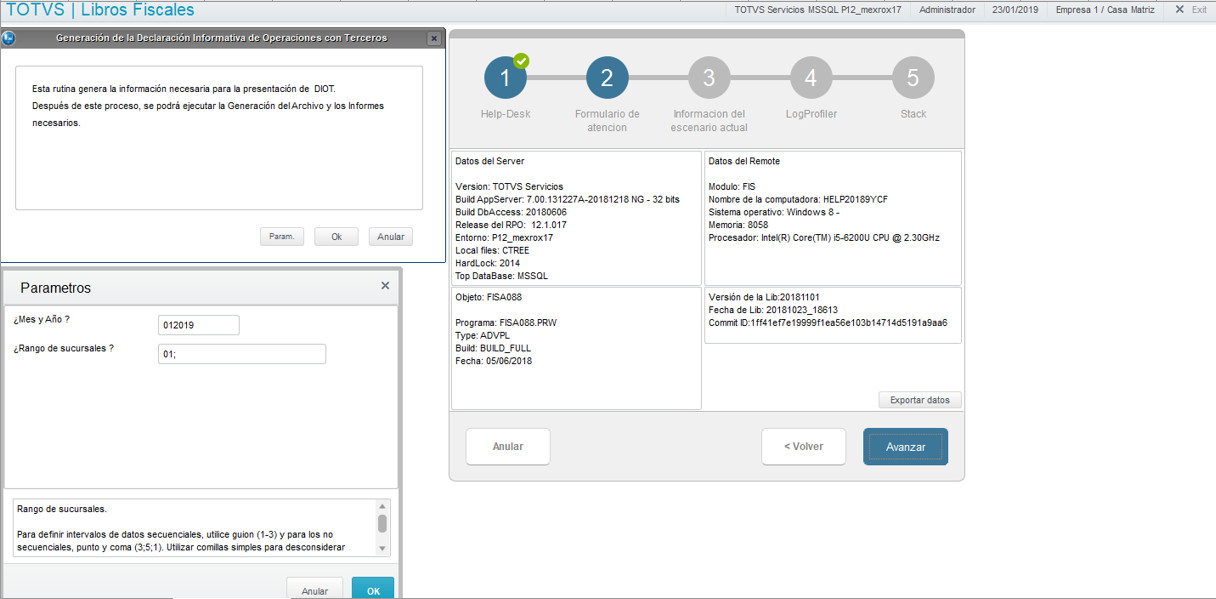Image resolution: width=1216 pixels, height=599 pixels.
Task: Click the Nombre de la computadora line
Action: coord(798,199)
